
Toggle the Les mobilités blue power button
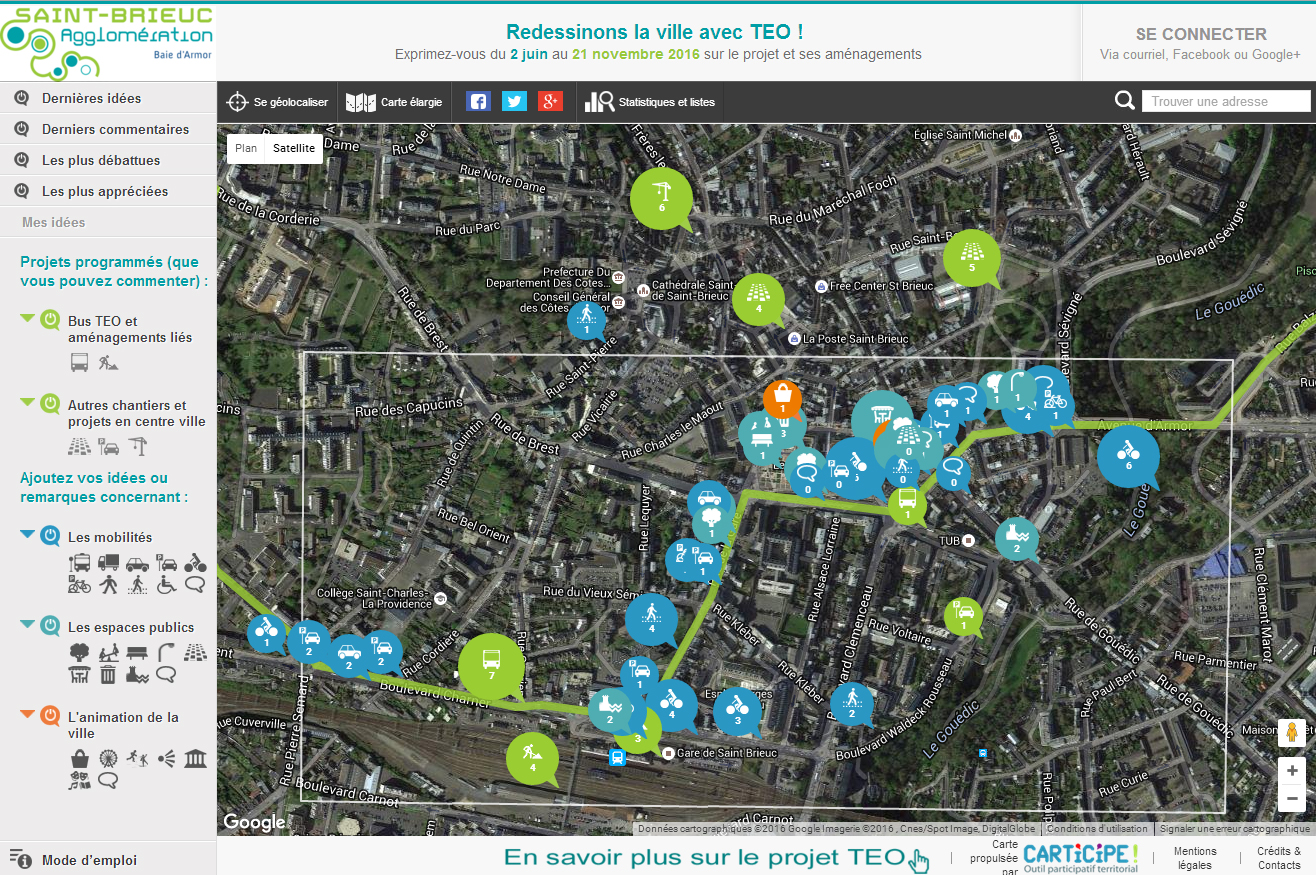pyautogui.click(x=50, y=537)
